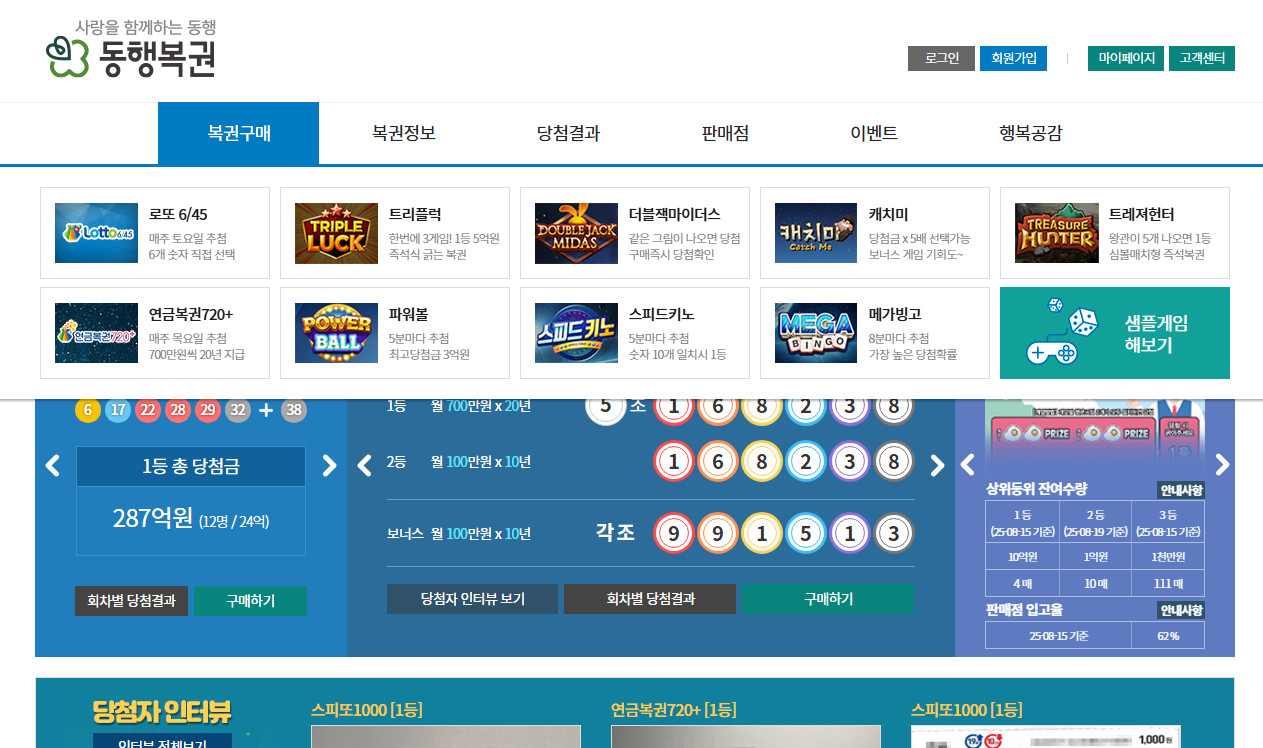This screenshot has width=1263, height=748.
Task: Open the 더블잭마이더스 title link
Action: (x=674, y=214)
